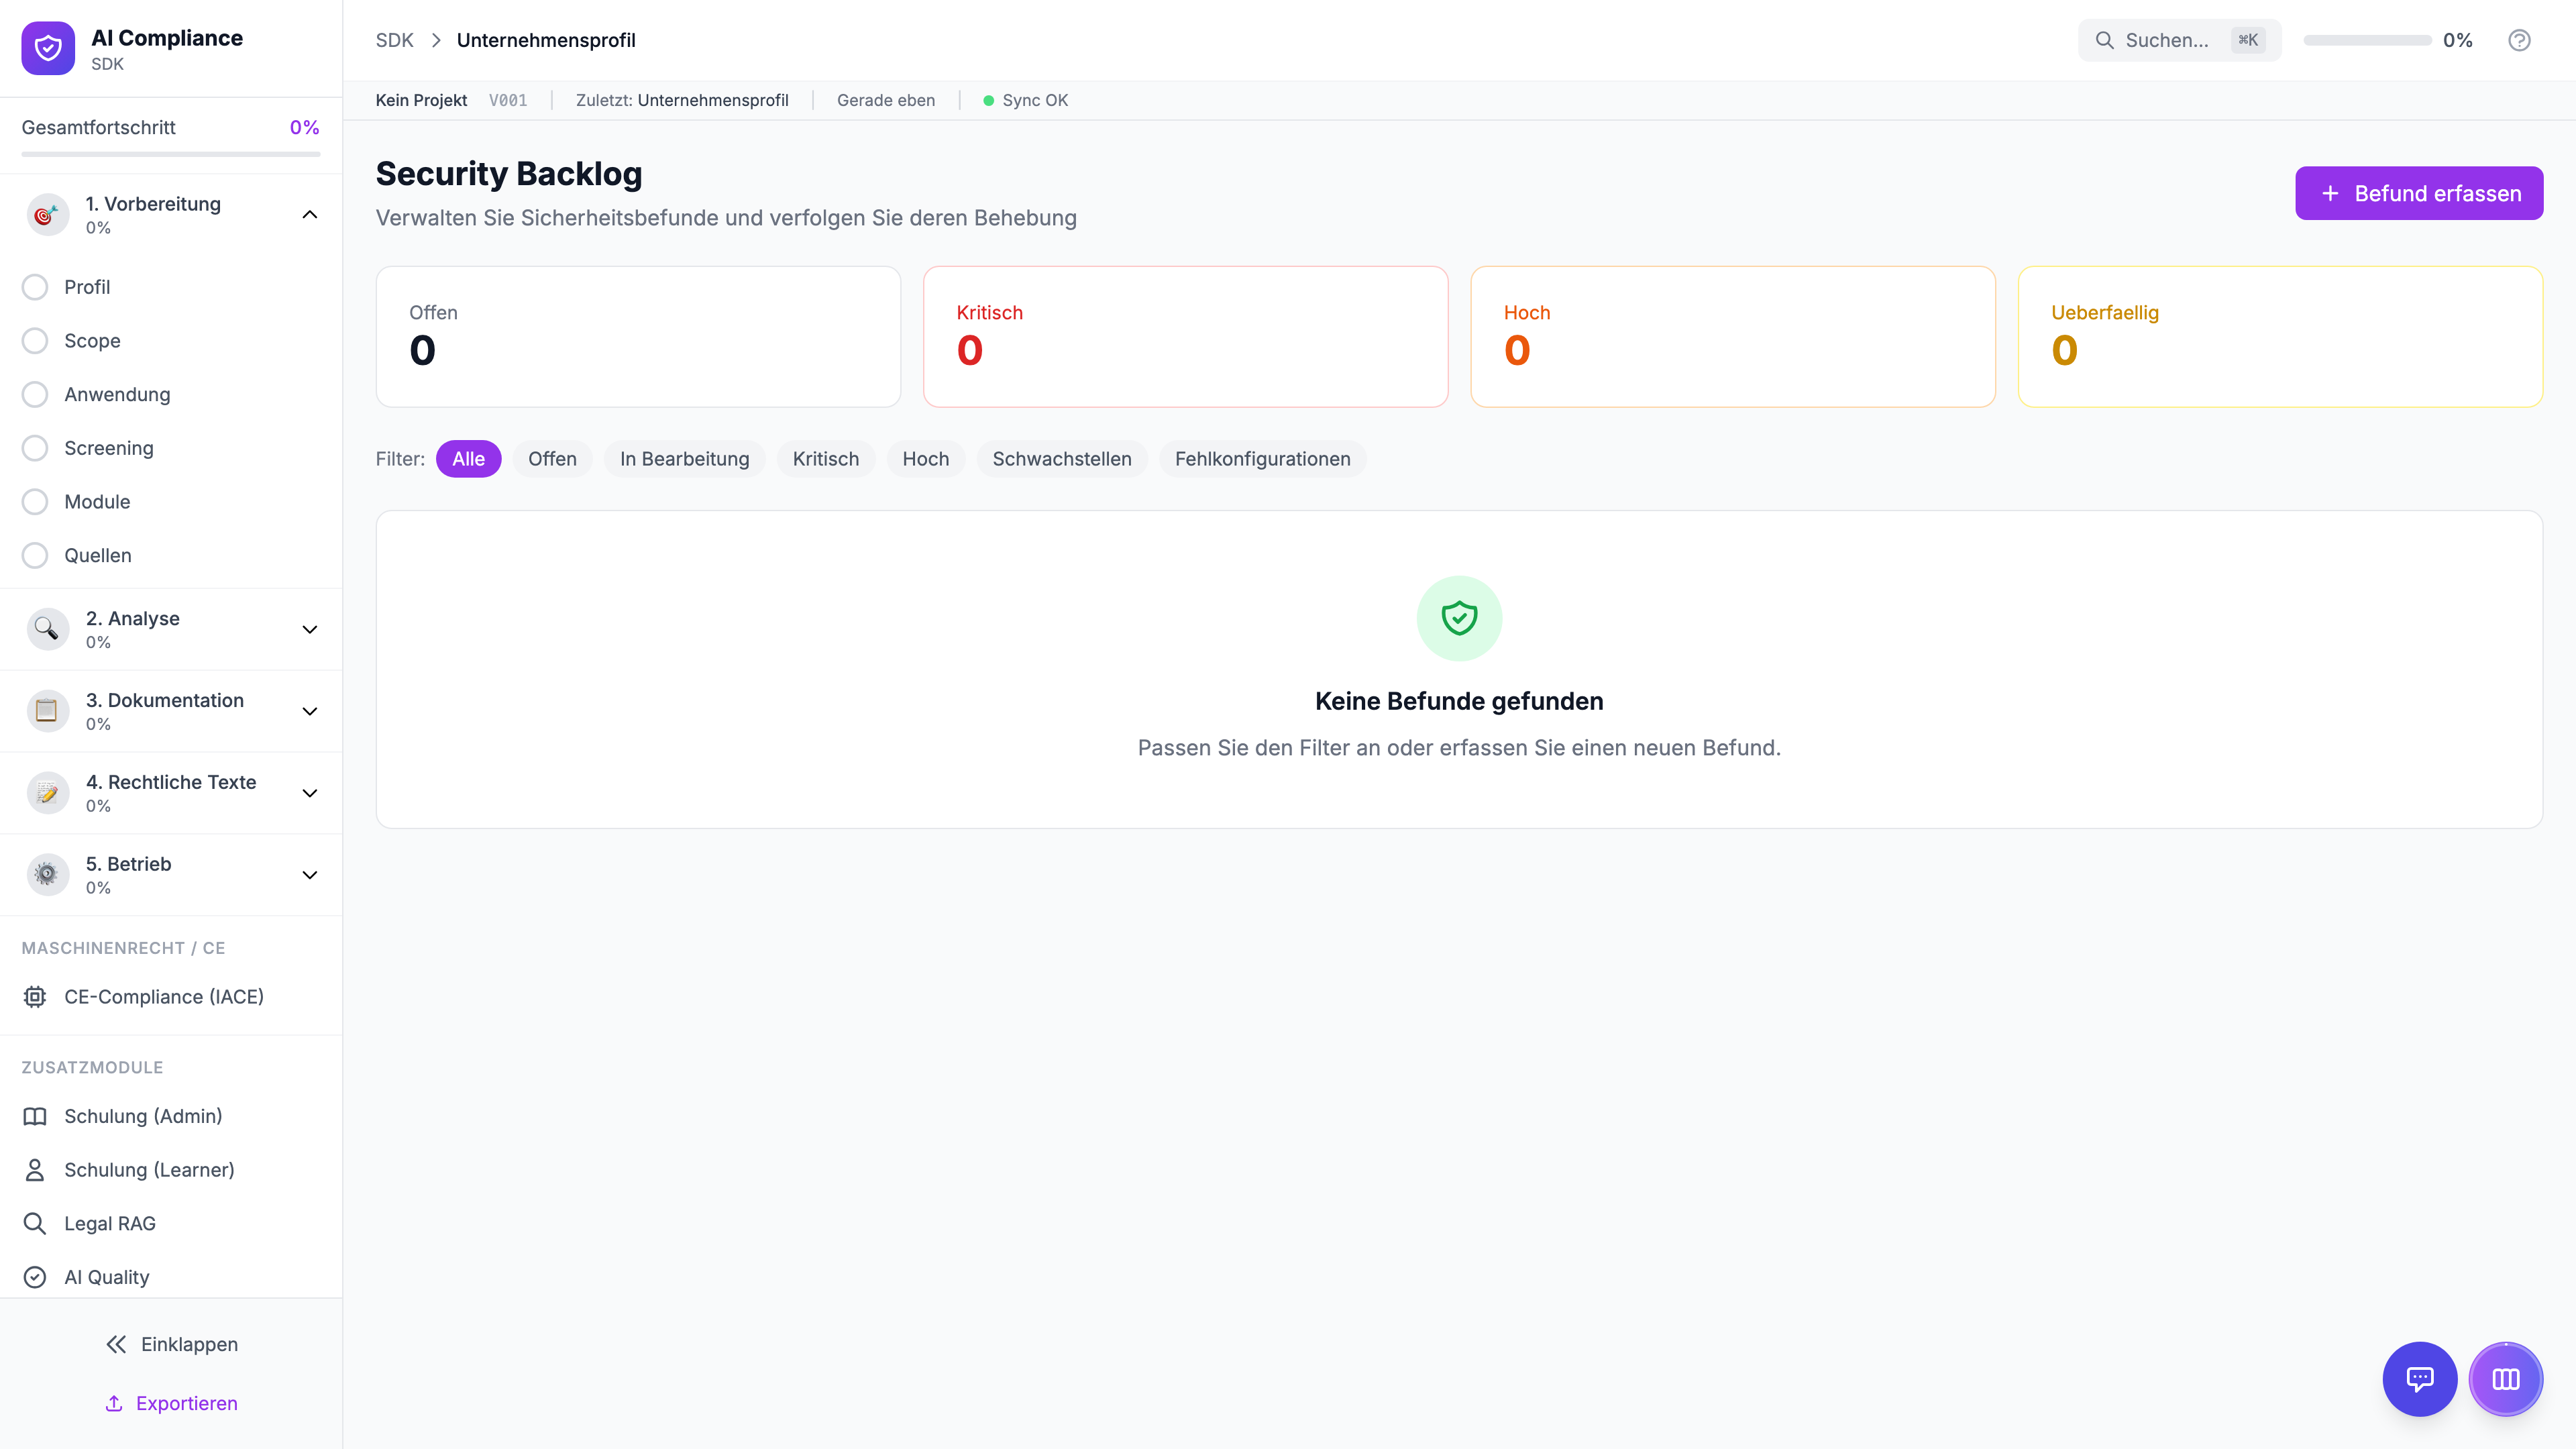Collapse the 1. Vorbereitung section
Image resolution: width=2576 pixels, height=1449 pixels.
[310, 214]
